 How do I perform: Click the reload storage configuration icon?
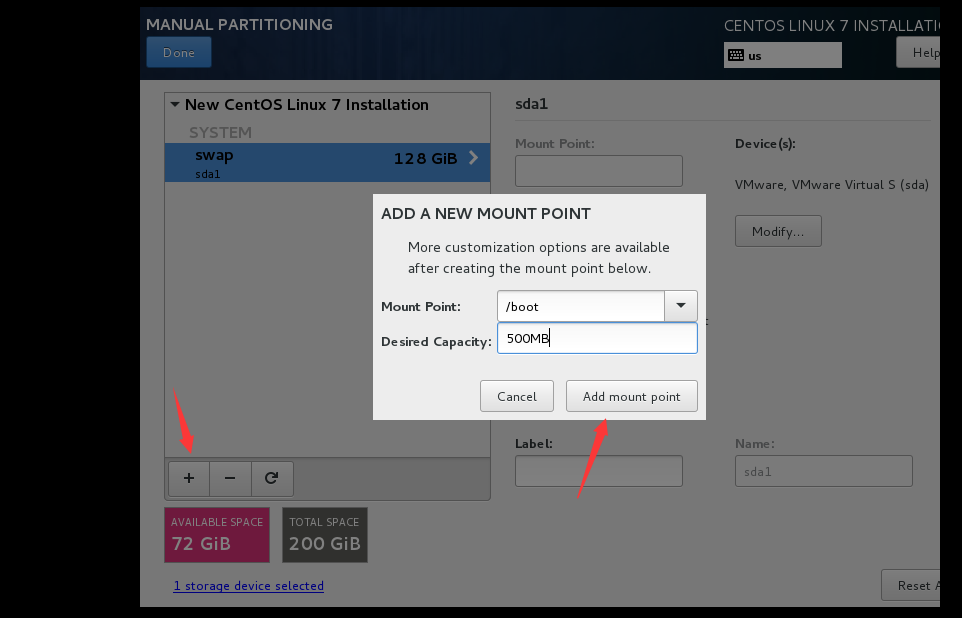[x=272, y=478]
